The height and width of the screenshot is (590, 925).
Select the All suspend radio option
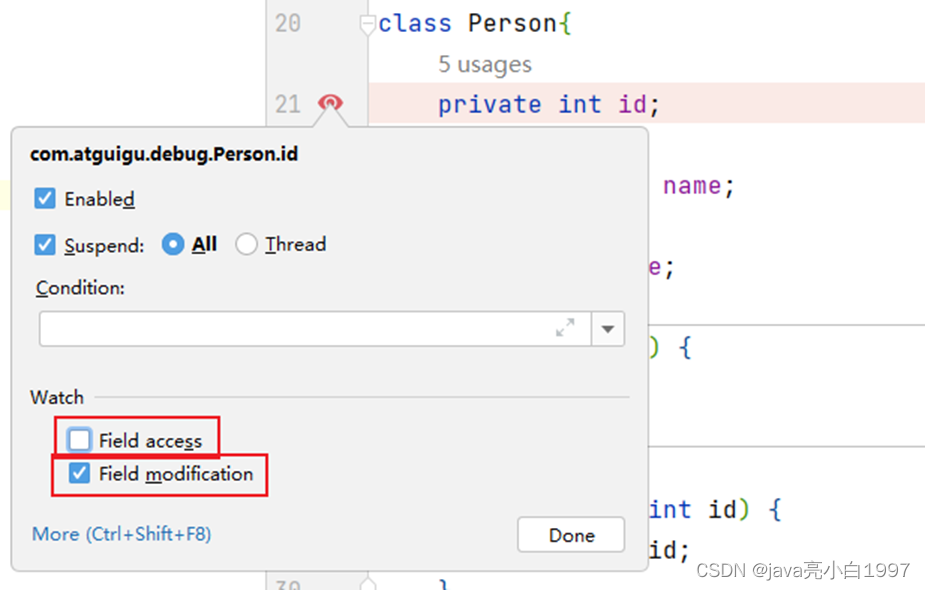[173, 244]
